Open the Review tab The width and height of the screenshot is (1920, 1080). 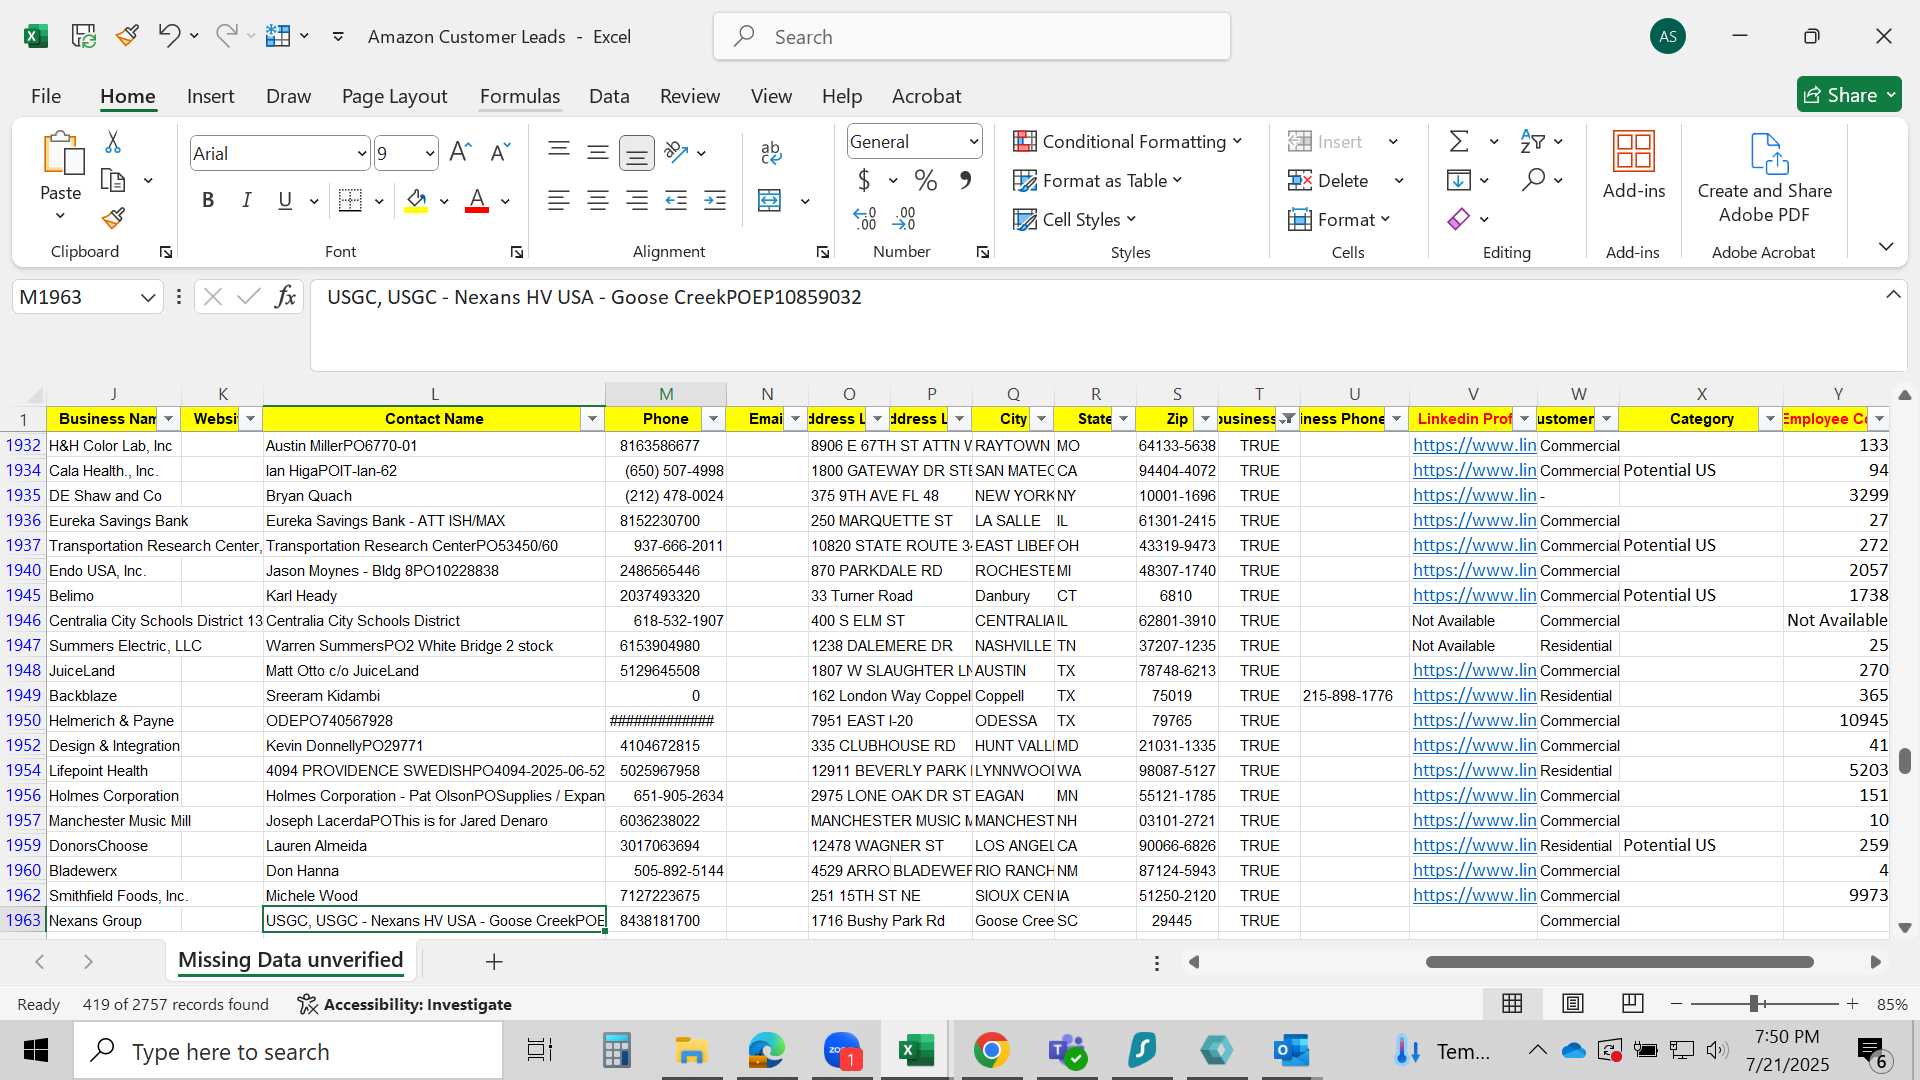click(x=690, y=96)
